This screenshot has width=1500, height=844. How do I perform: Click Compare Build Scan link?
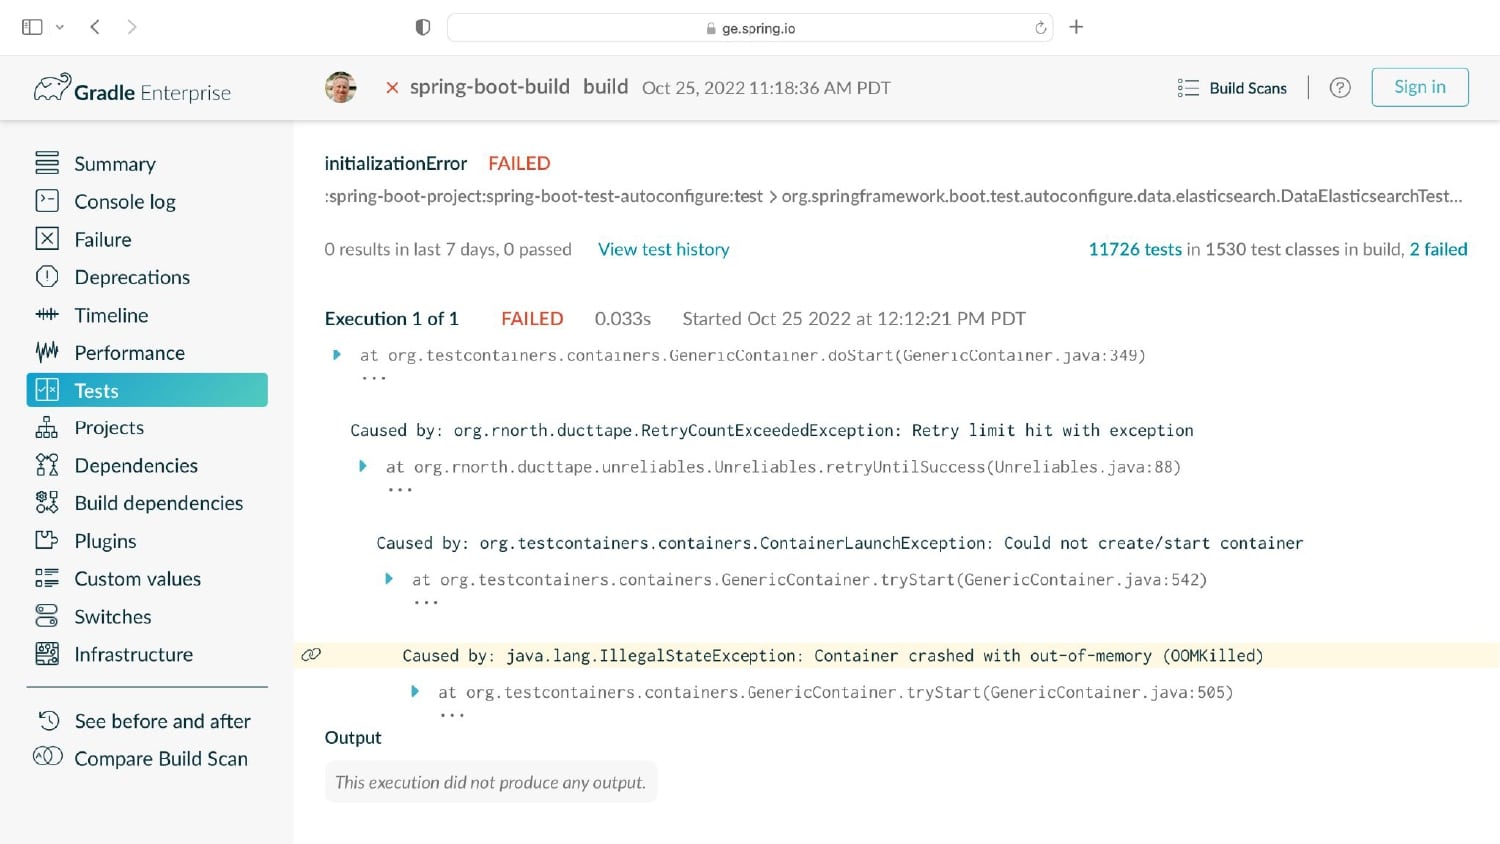click(161, 758)
